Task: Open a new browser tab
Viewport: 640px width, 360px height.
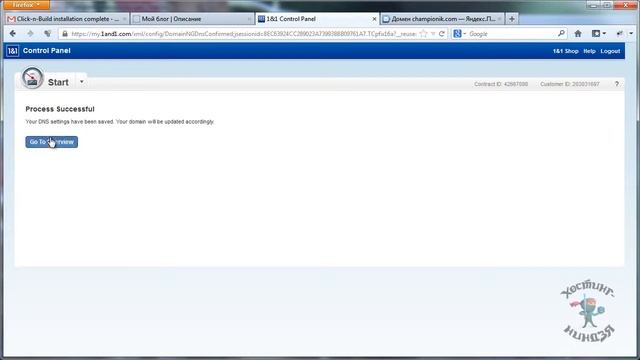Action: (x=512, y=19)
